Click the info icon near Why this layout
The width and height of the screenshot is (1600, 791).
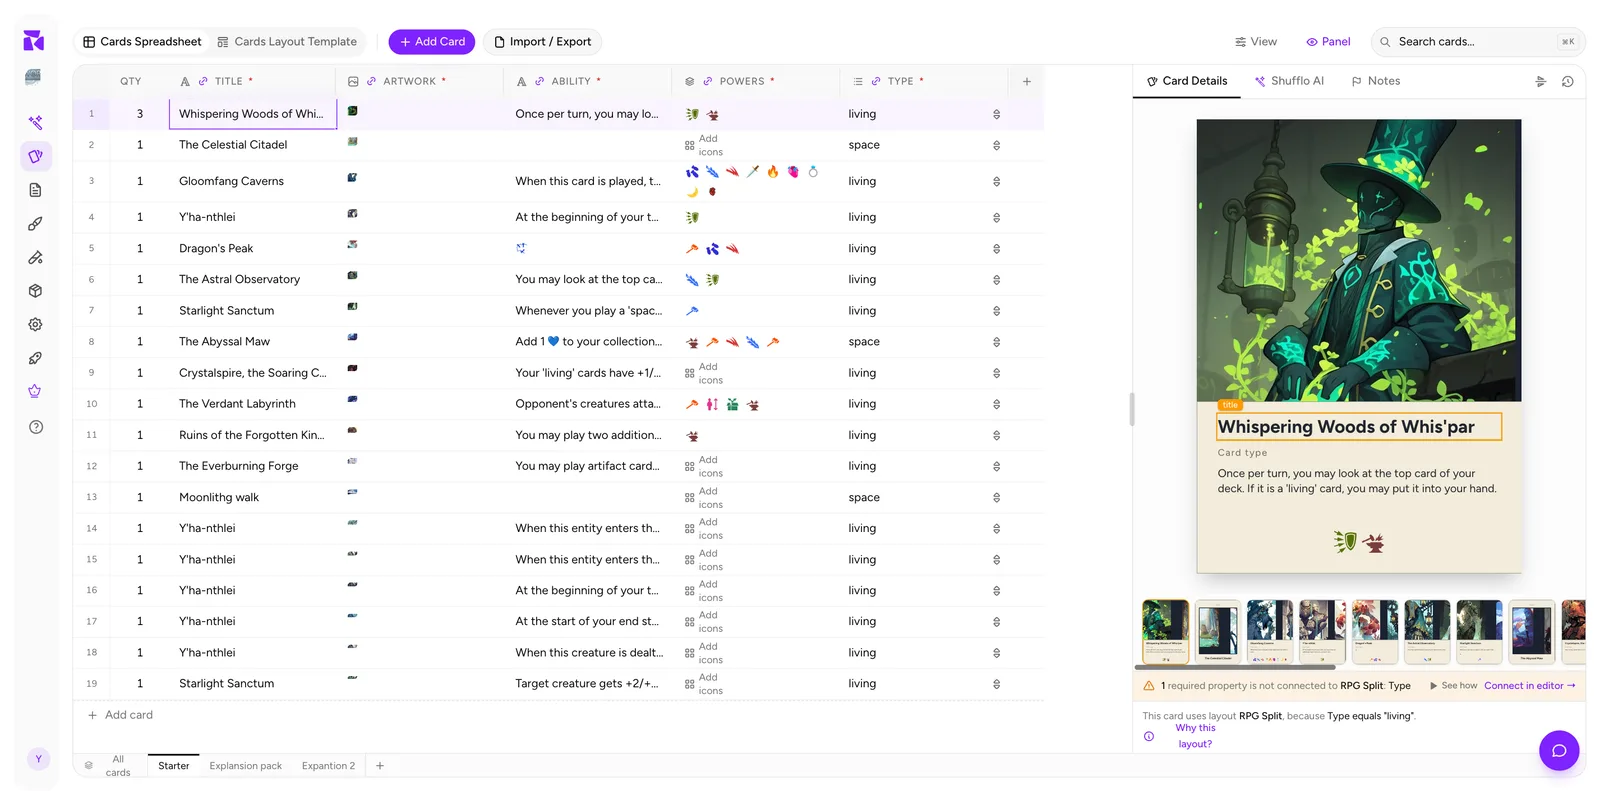coord(1149,736)
